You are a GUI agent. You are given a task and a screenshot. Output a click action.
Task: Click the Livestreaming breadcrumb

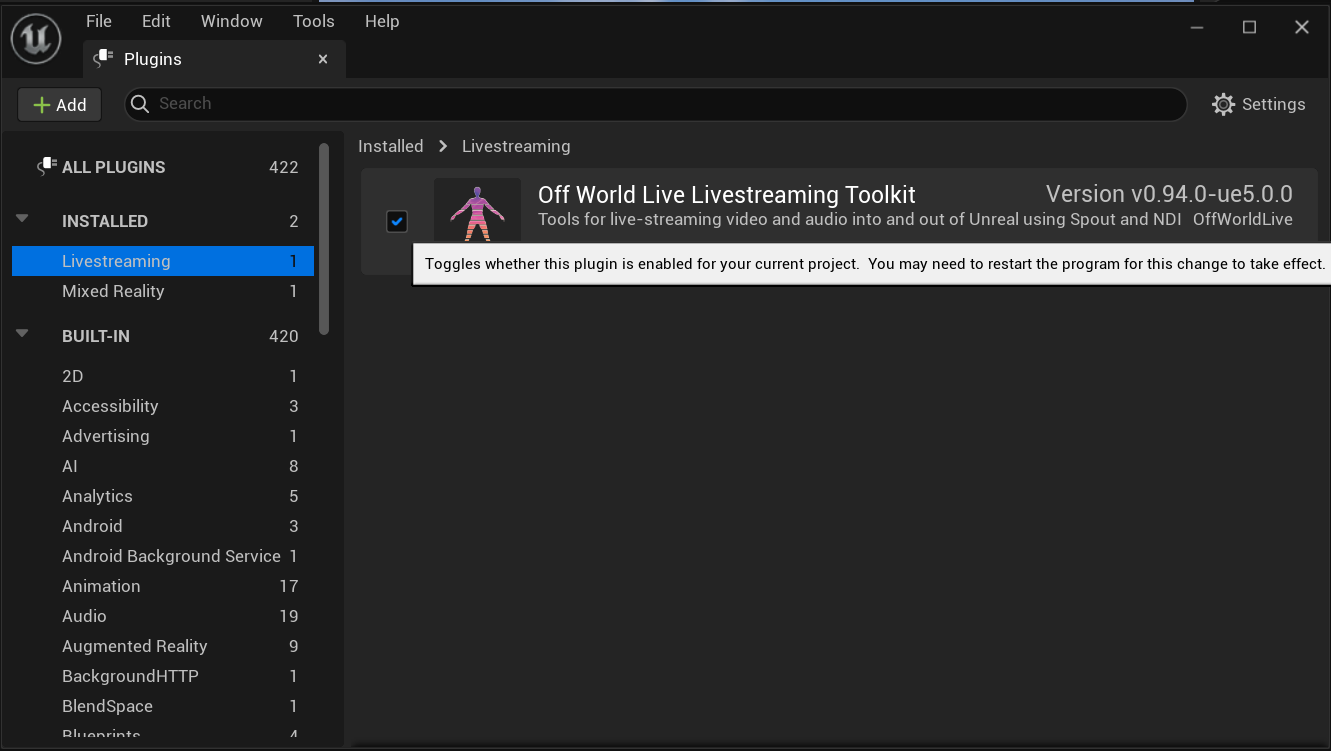(516, 146)
